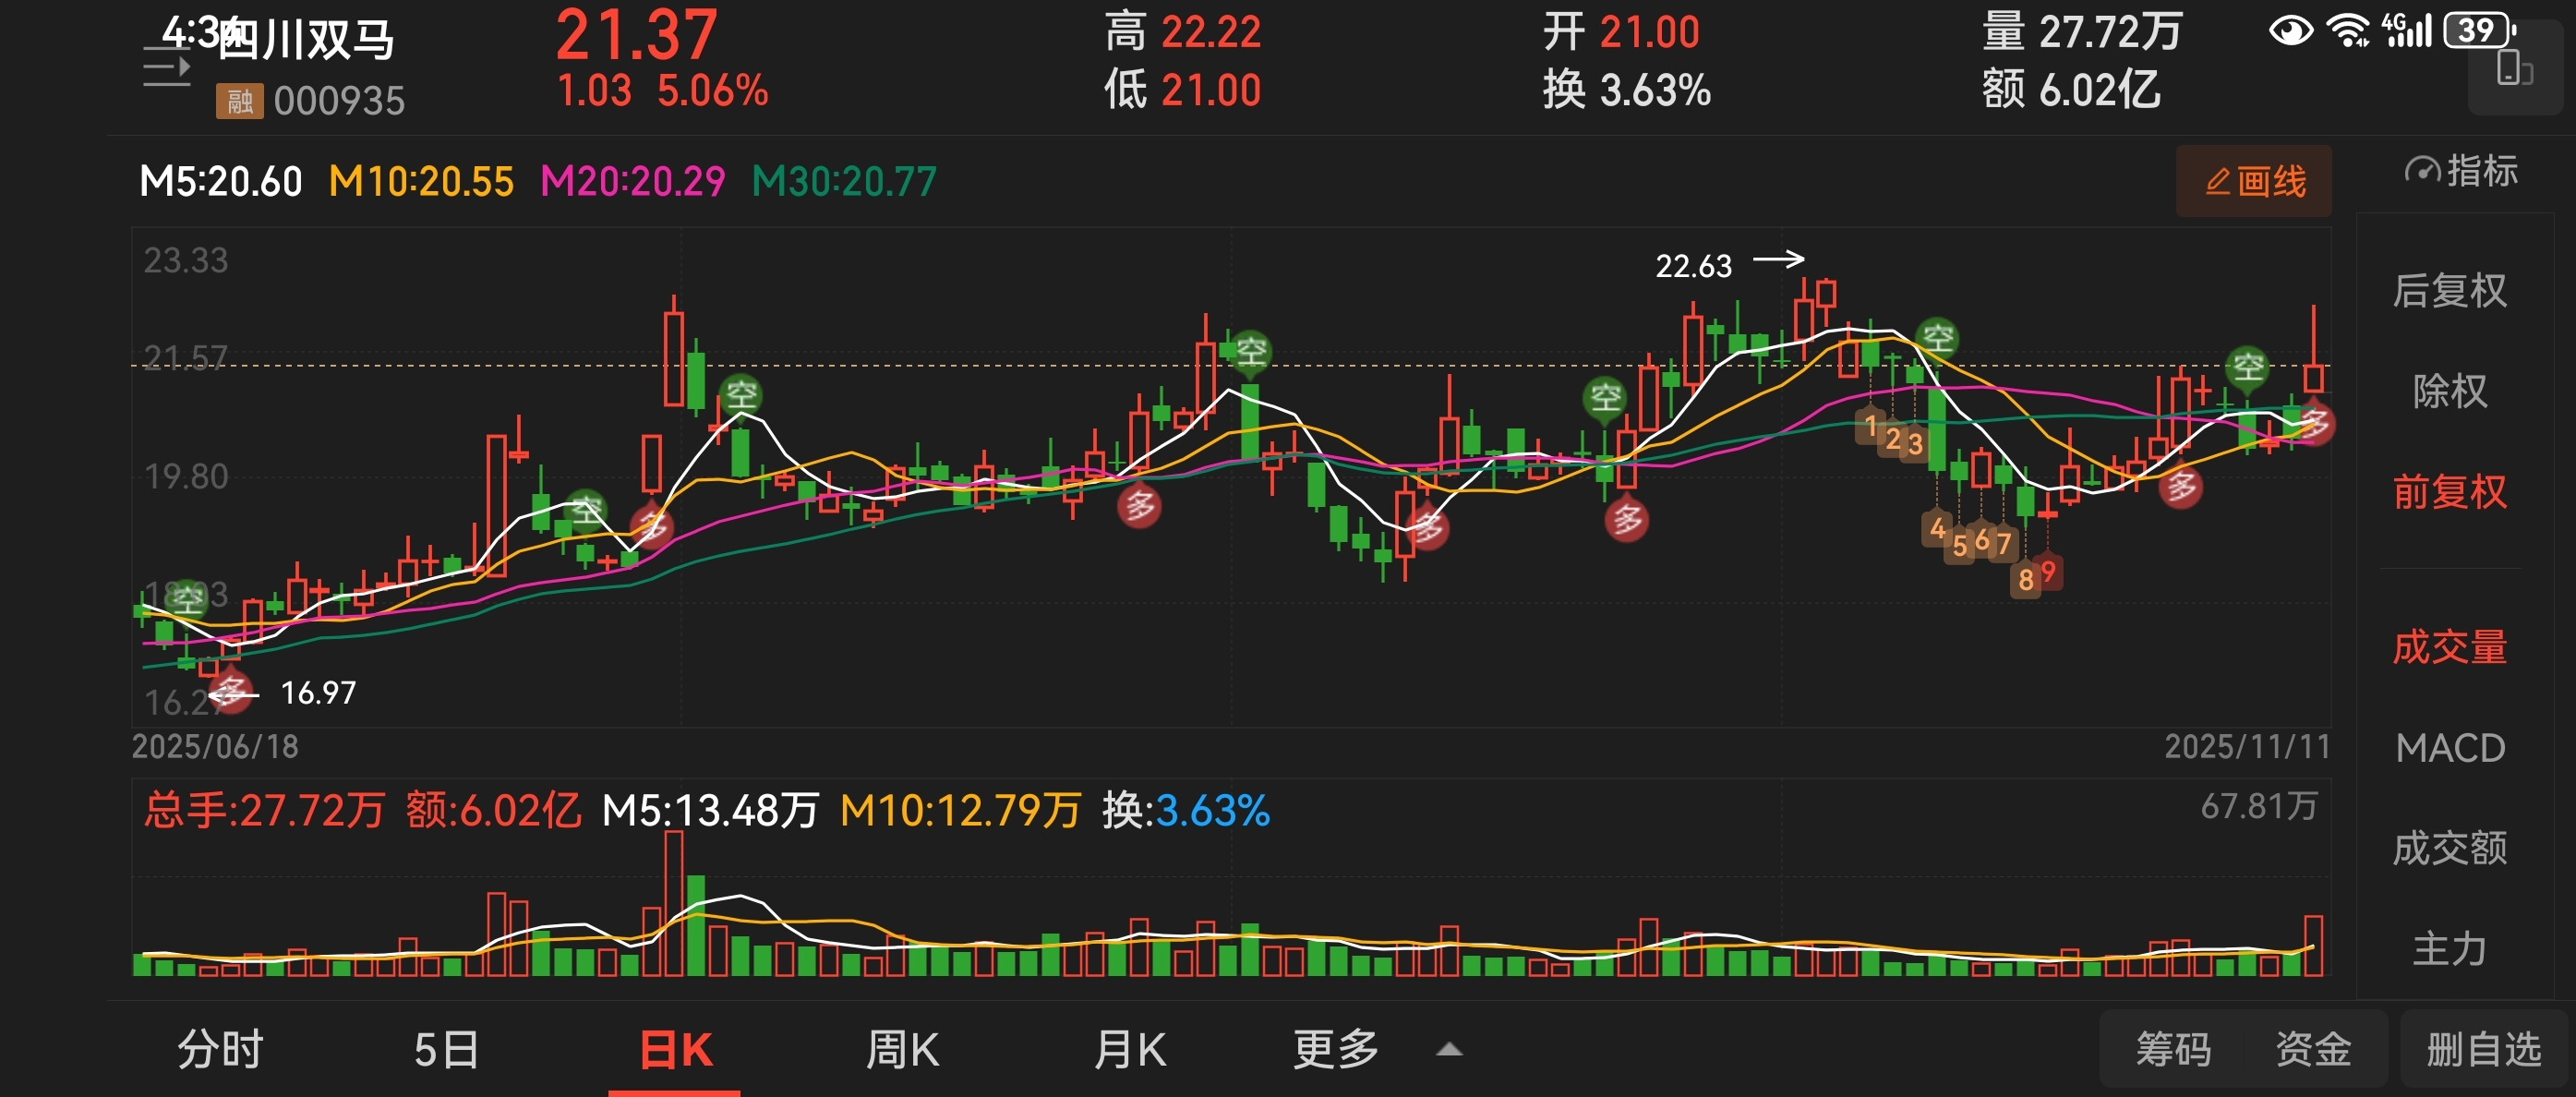Tap 删自选 to remove from watchlist
Screen dimensions: 2576x1097
(2483, 1050)
